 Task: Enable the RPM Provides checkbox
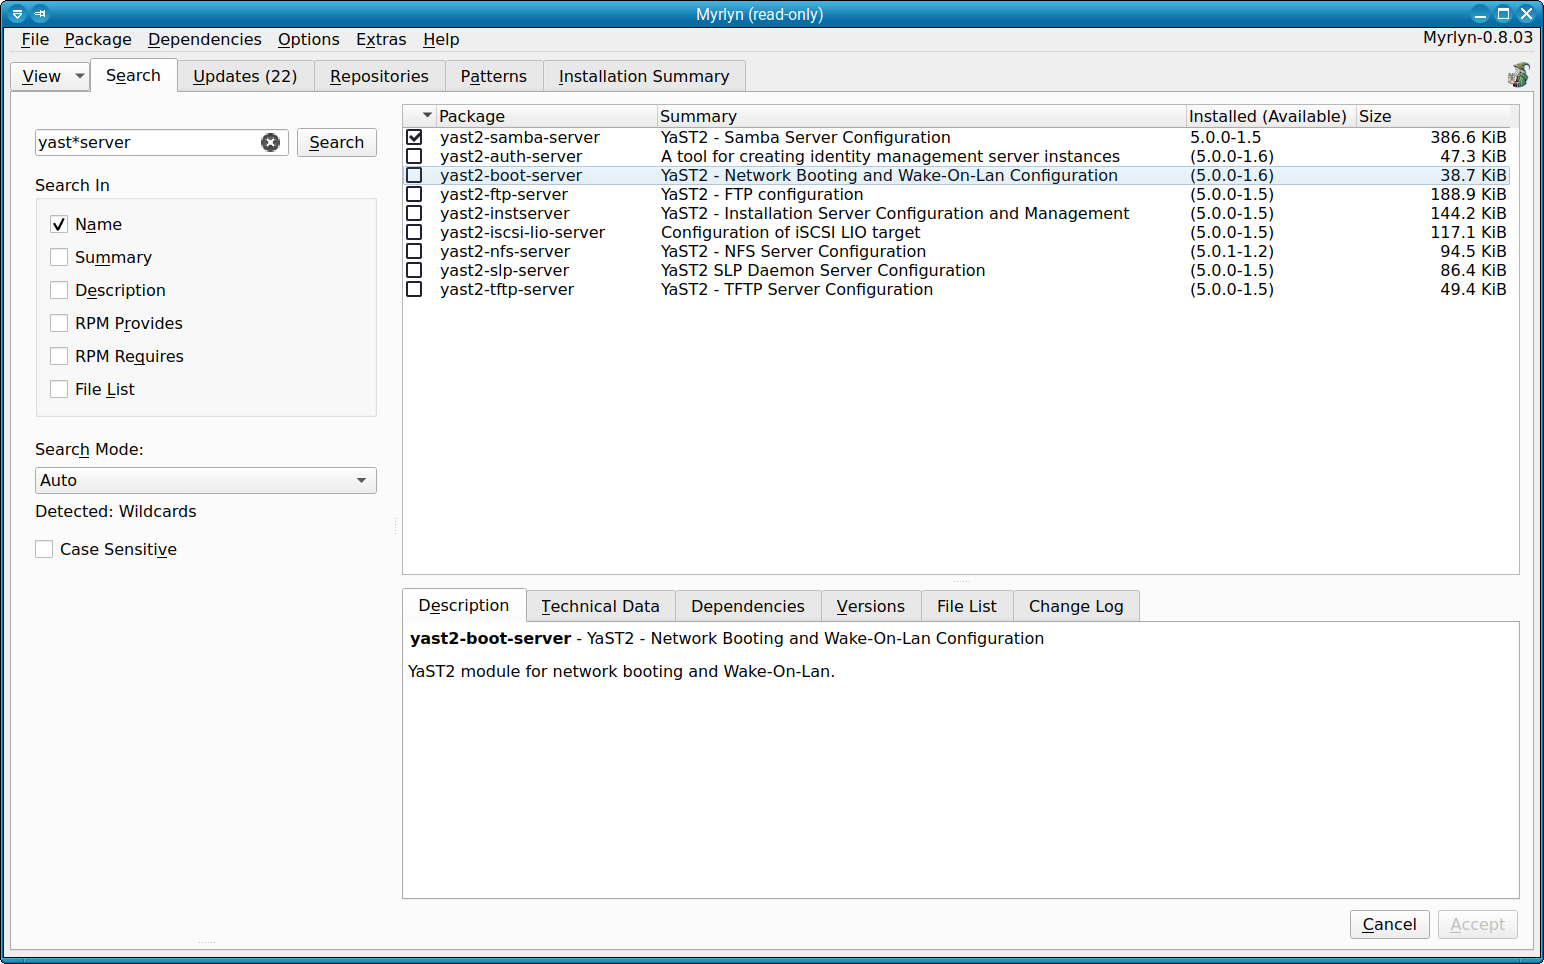59,323
